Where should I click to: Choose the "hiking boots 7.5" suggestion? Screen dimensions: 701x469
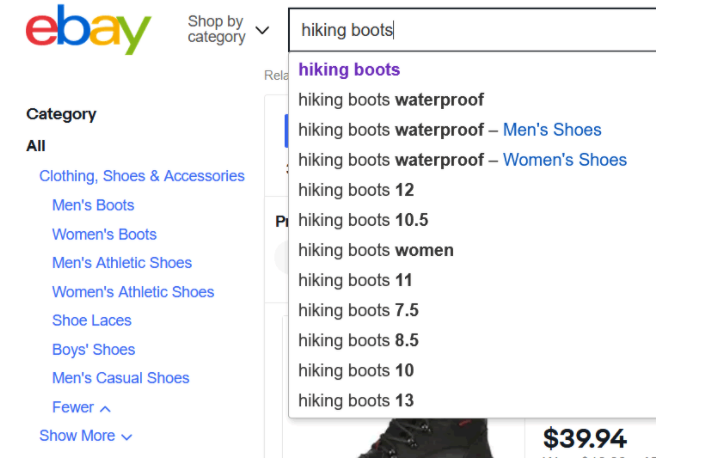pos(358,310)
